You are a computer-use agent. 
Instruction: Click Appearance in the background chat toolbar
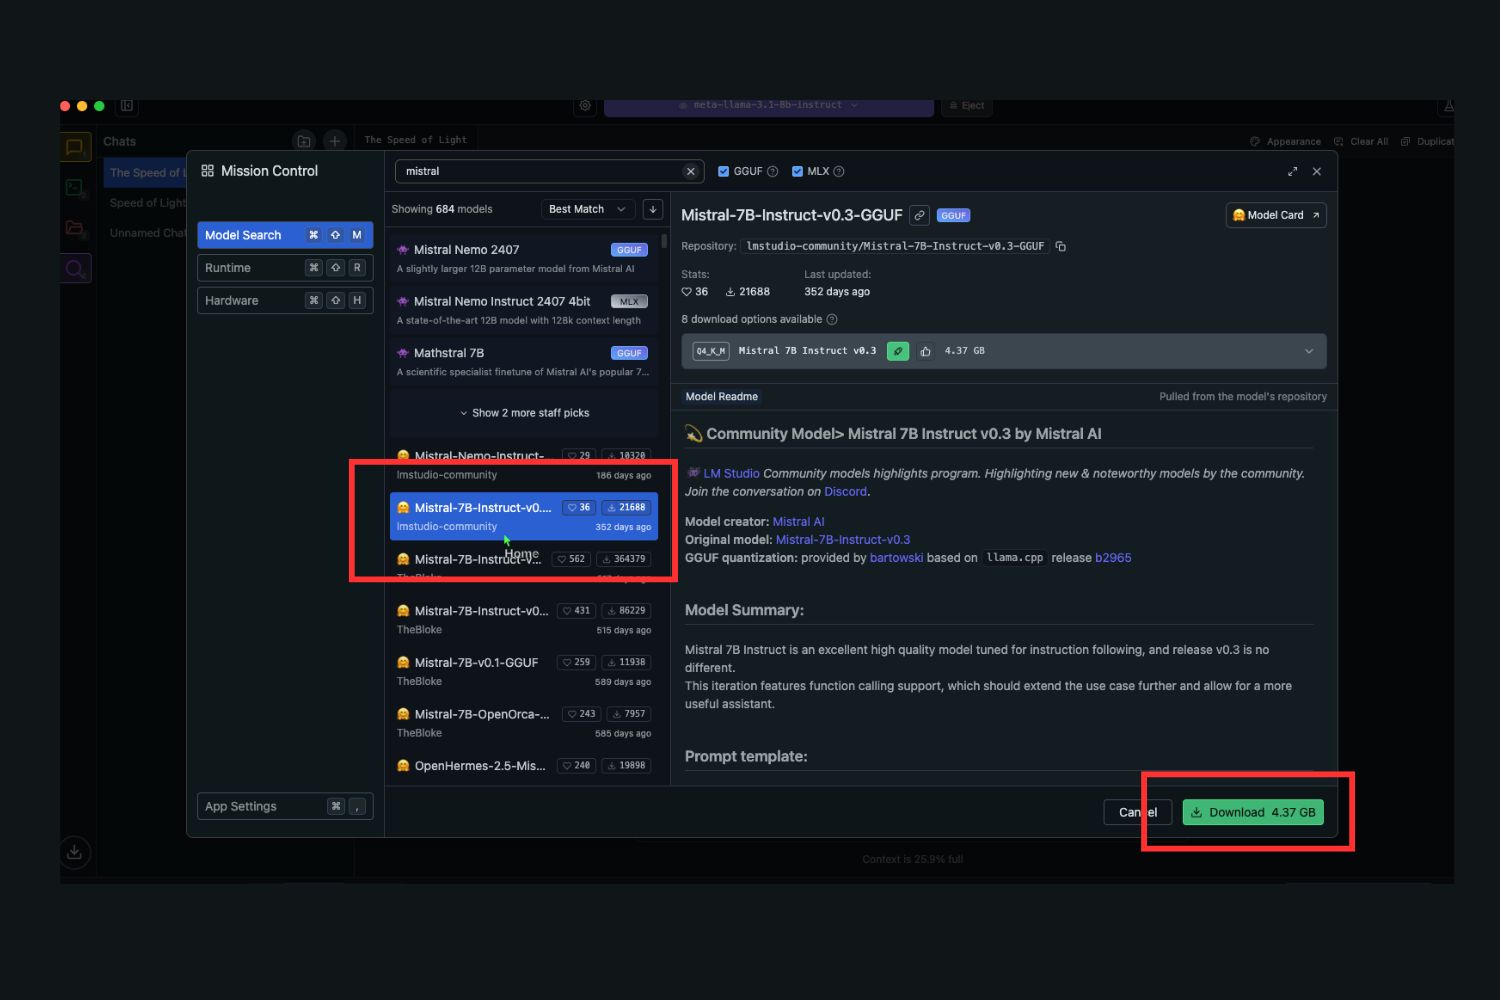click(x=1286, y=141)
